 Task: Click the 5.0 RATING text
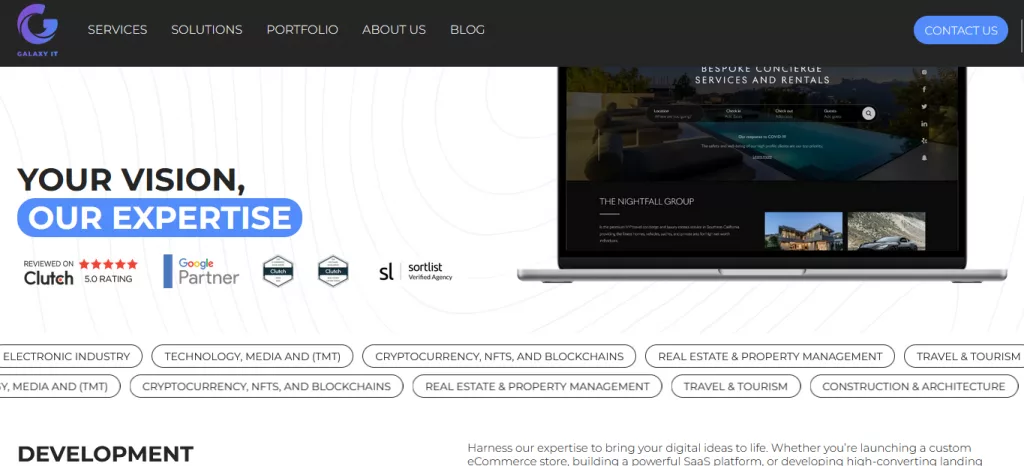click(108, 279)
